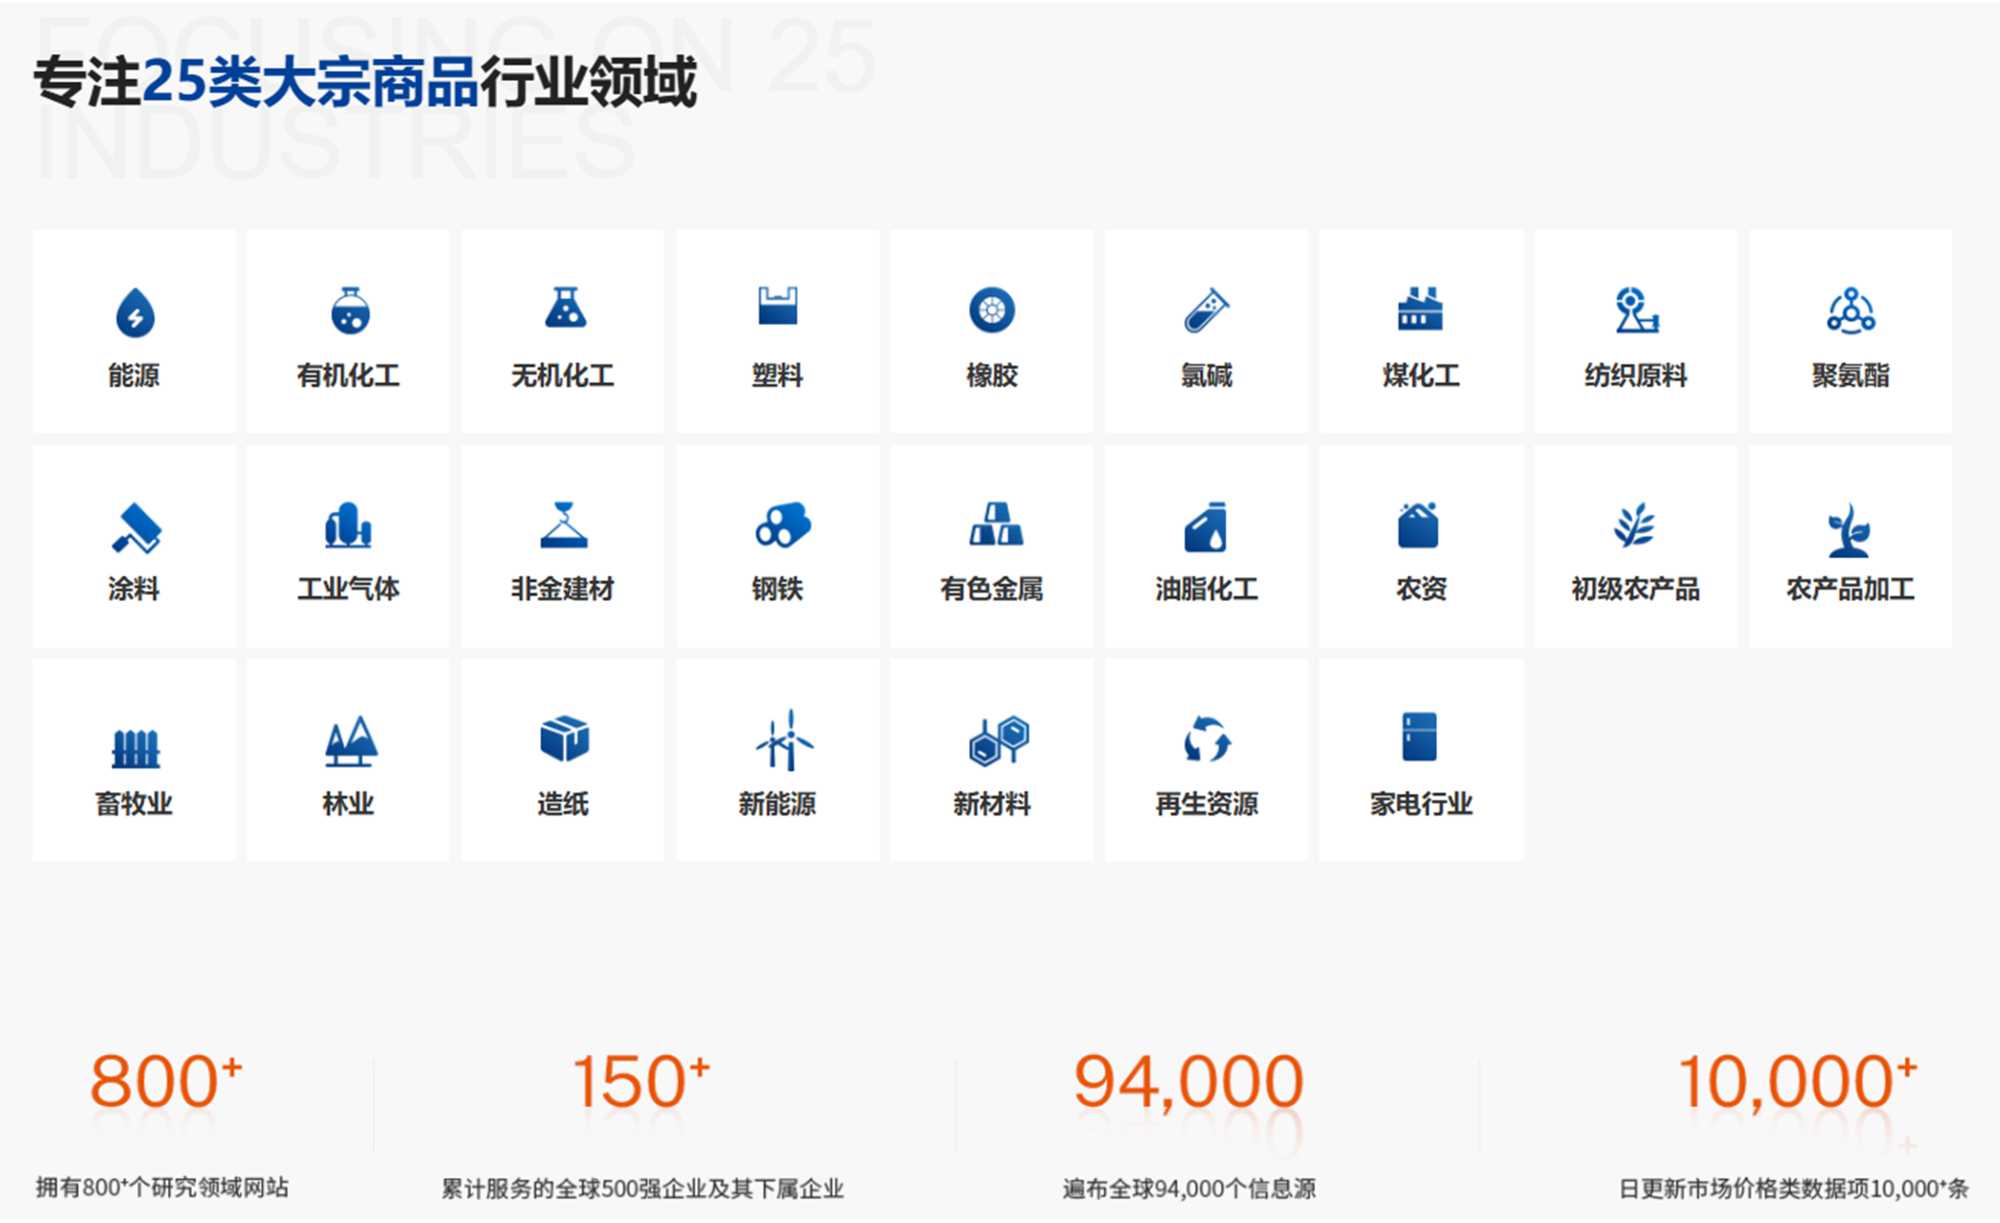2000x1223 pixels.
Task: Click the 能源 energy droplet icon
Action: [135, 313]
